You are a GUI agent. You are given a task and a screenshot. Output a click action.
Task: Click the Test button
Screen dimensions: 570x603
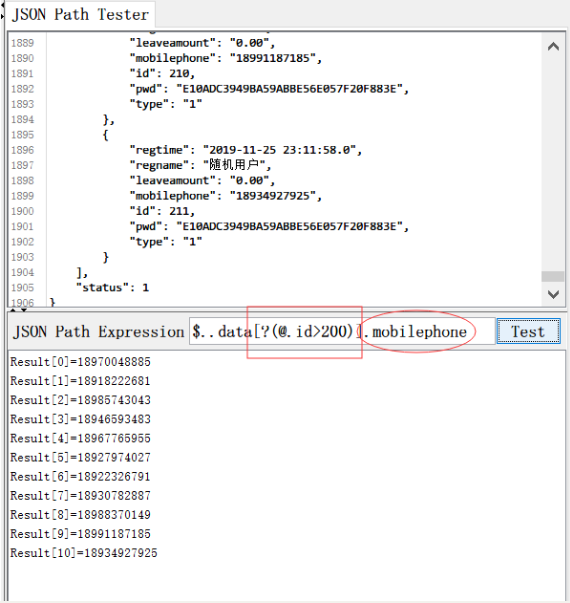pos(528,331)
